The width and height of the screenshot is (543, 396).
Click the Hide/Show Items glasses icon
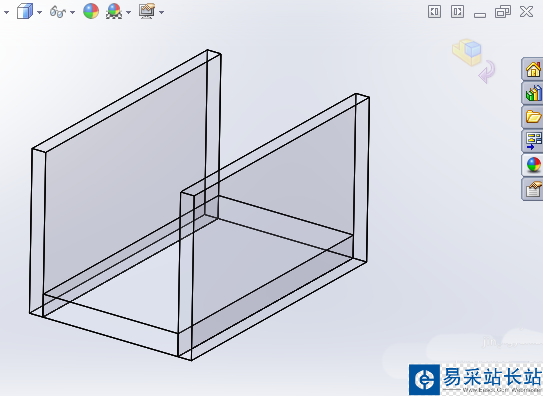click(x=57, y=12)
